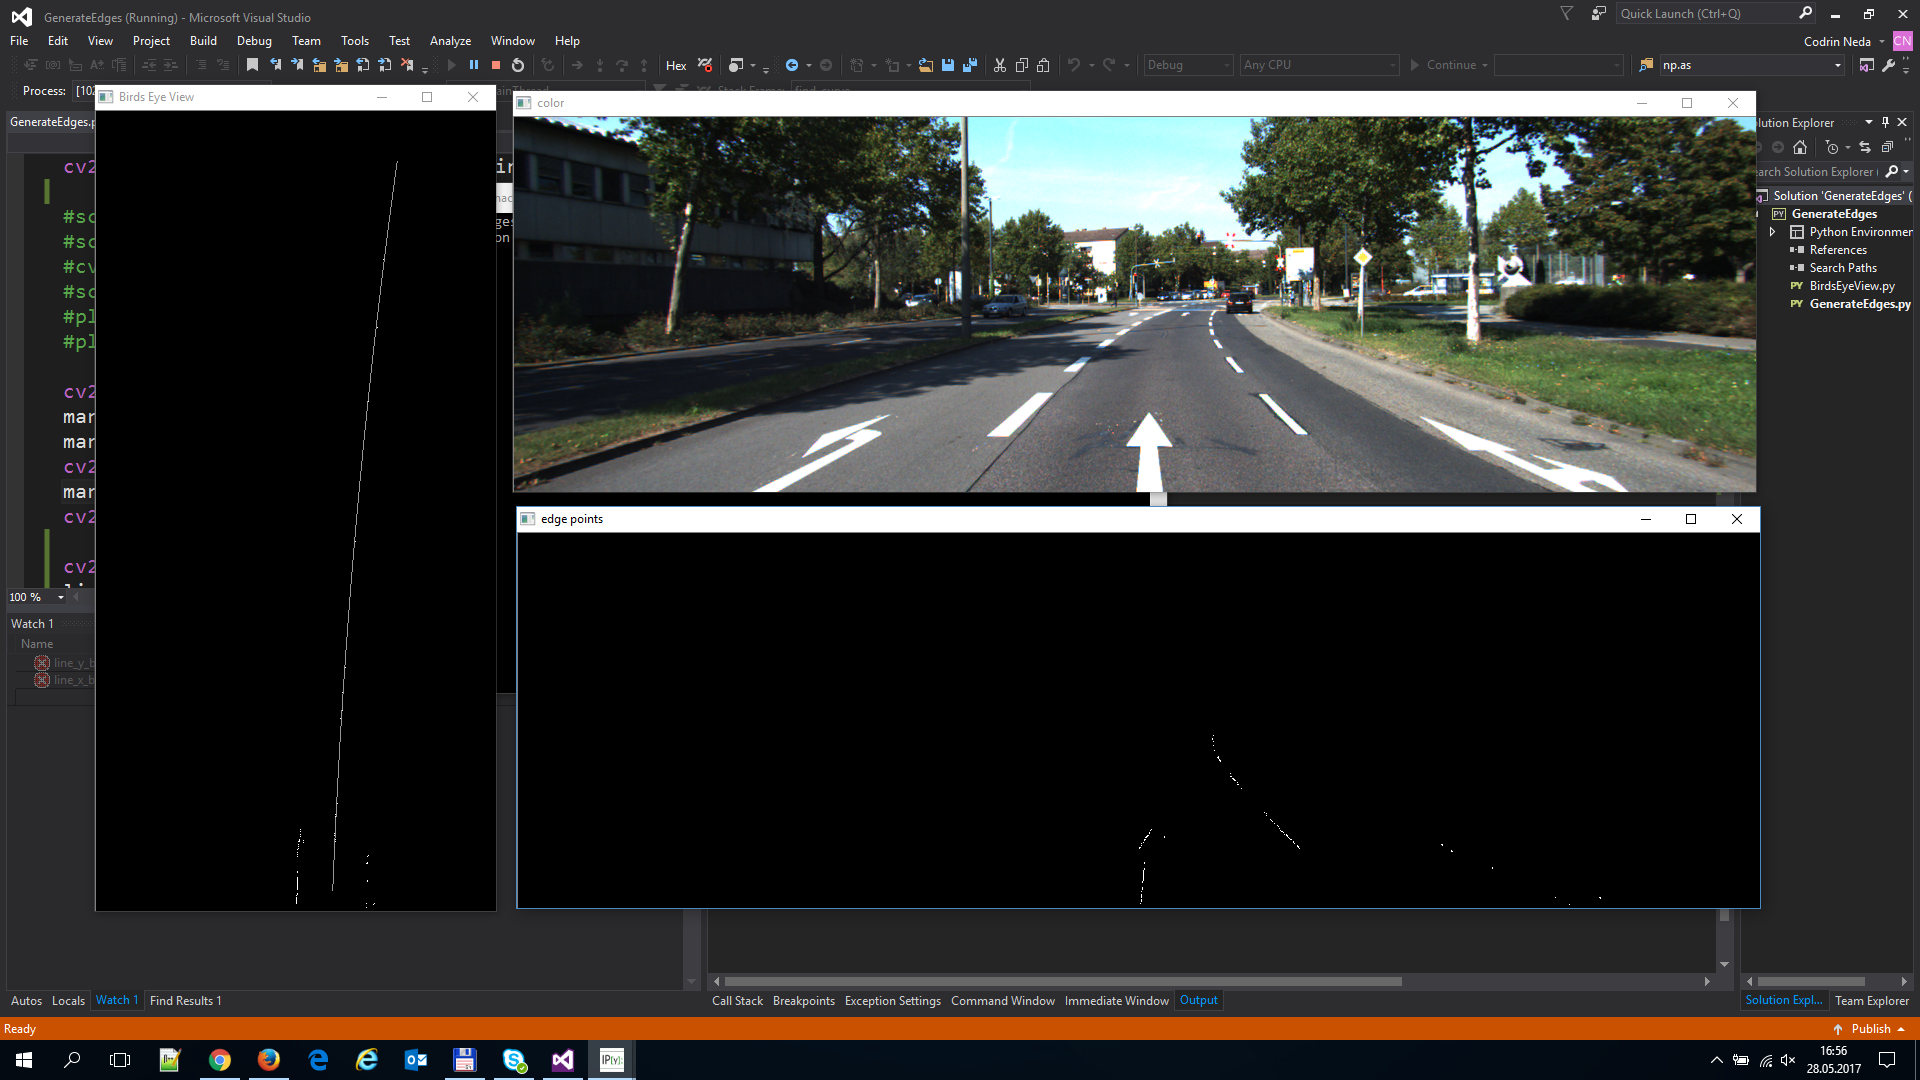Toggle bookmark icon in toolbar
This screenshot has height=1080, width=1920.
pyautogui.click(x=252, y=65)
